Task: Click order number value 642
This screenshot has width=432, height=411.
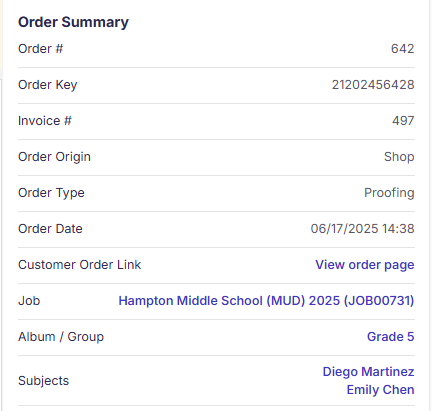Action: [x=403, y=49]
